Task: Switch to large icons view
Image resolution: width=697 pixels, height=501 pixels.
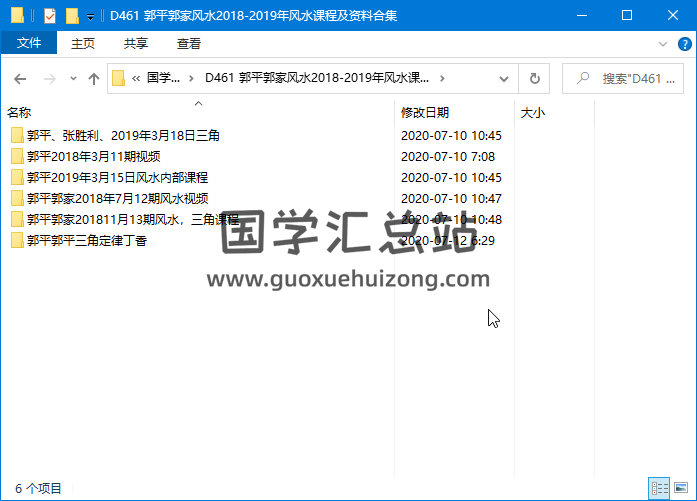Action: [681, 489]
